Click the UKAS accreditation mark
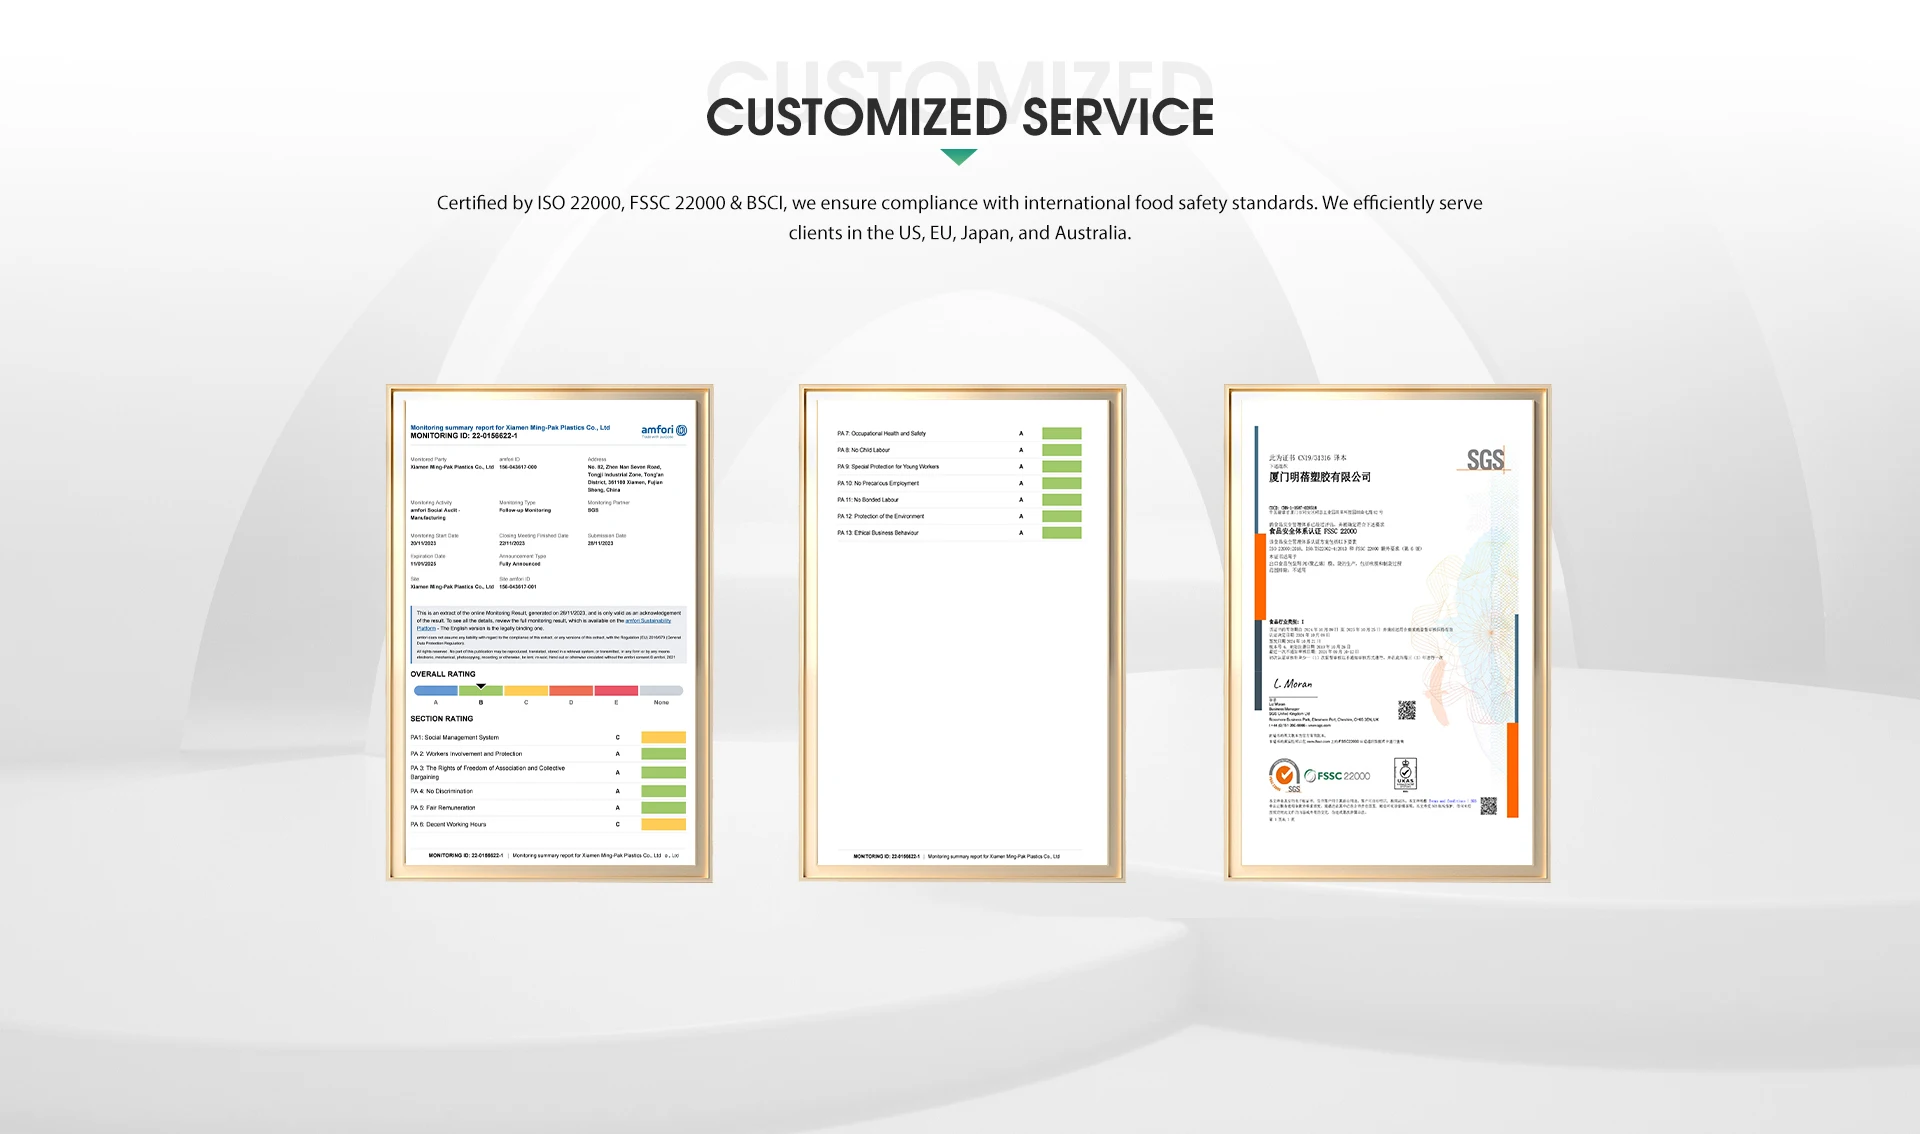 pyautogui.click(x=1405, y=773)
